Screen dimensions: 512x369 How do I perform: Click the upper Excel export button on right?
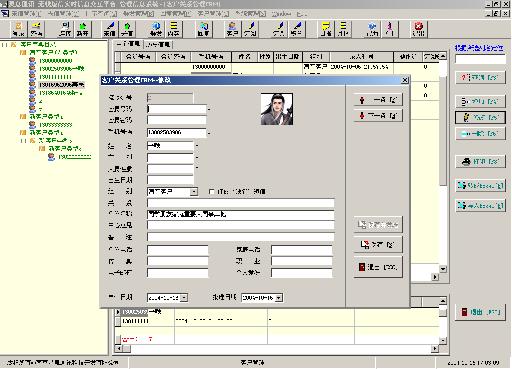pos(480,185)
